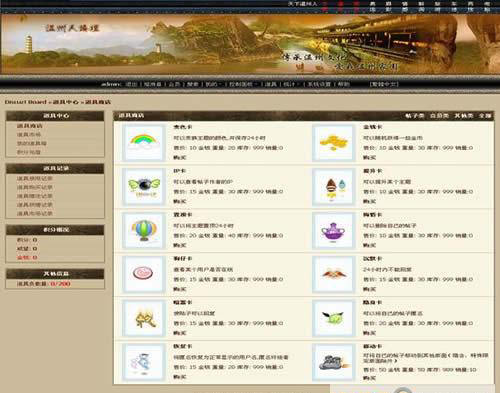Expand the 控制面板 (control panel) dropdown
The height and width of the screenshot is (393, 500).
[243, 84]
